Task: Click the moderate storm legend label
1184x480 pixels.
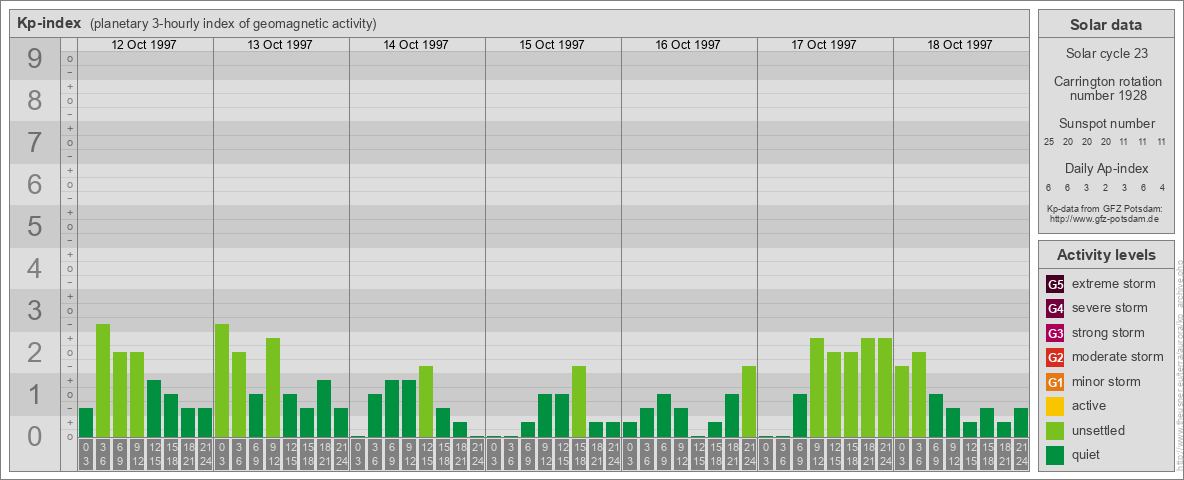Action: [1118, 357]
